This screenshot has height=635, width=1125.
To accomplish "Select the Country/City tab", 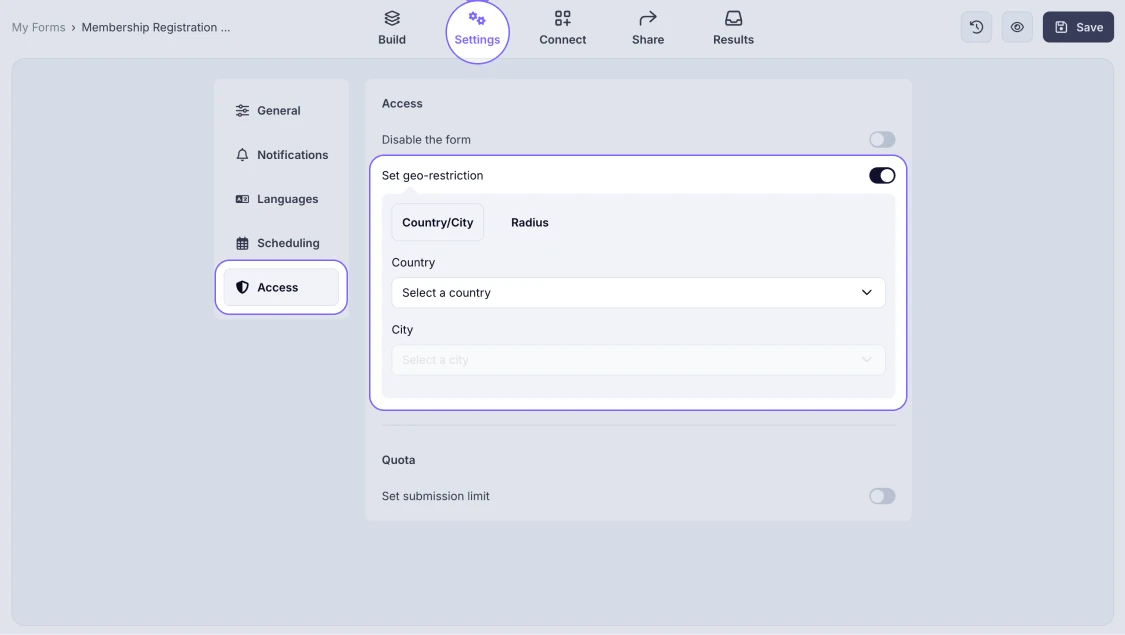I will pos(437,223).
